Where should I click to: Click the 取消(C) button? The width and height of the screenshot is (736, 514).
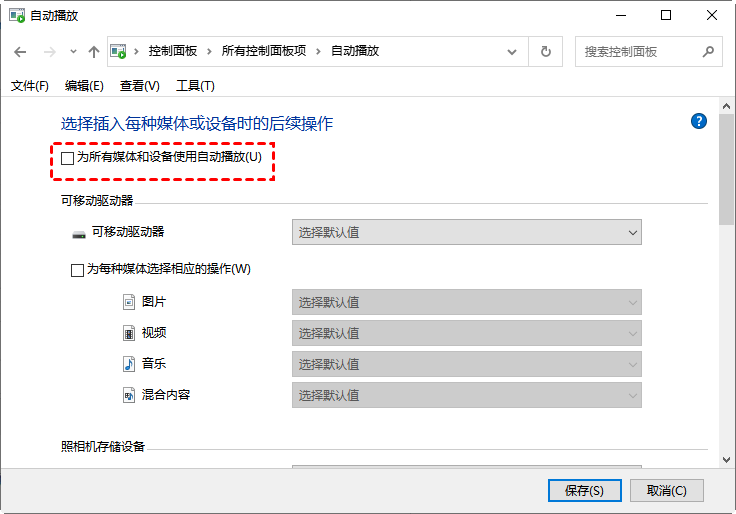click(666, 490)
